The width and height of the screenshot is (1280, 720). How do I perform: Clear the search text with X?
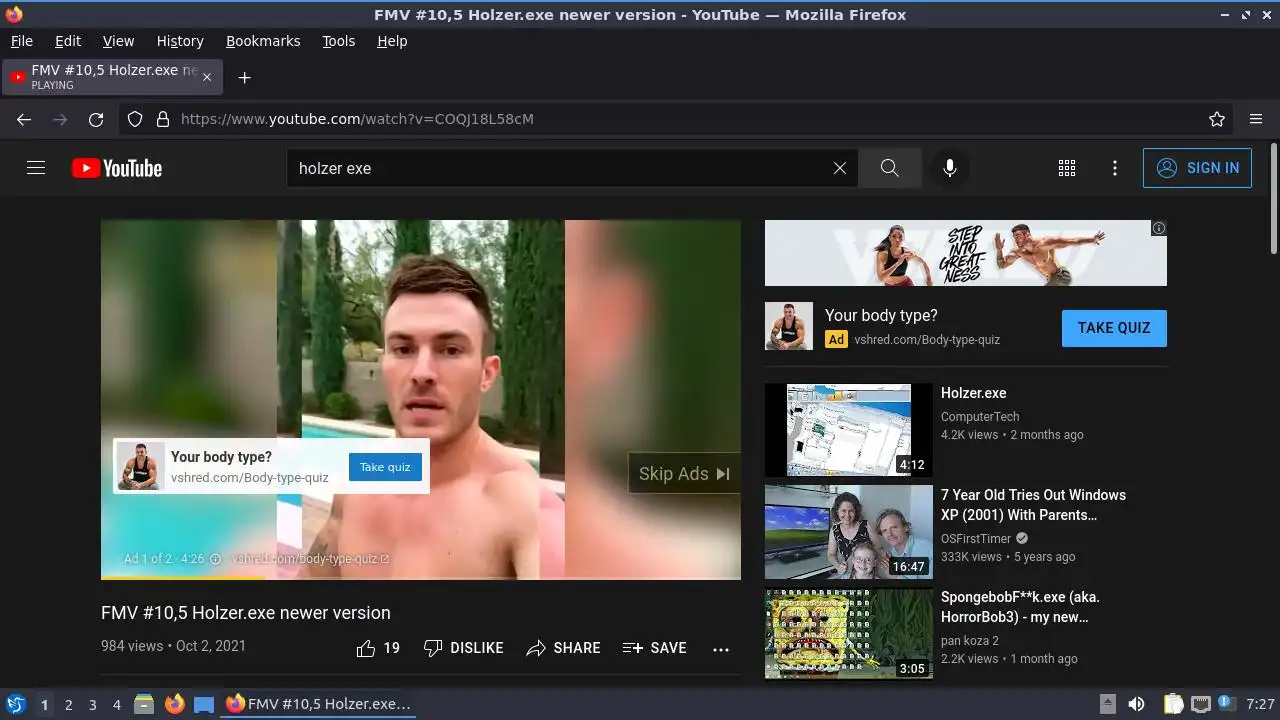tap(840, 168)
